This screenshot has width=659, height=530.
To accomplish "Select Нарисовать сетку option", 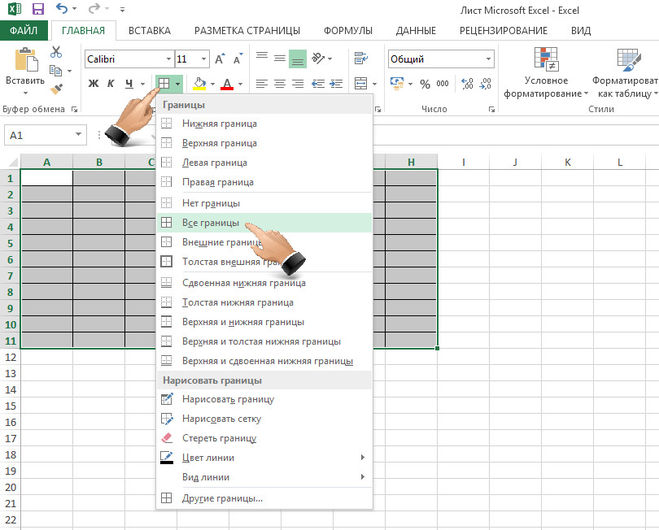I will (264, 419).
